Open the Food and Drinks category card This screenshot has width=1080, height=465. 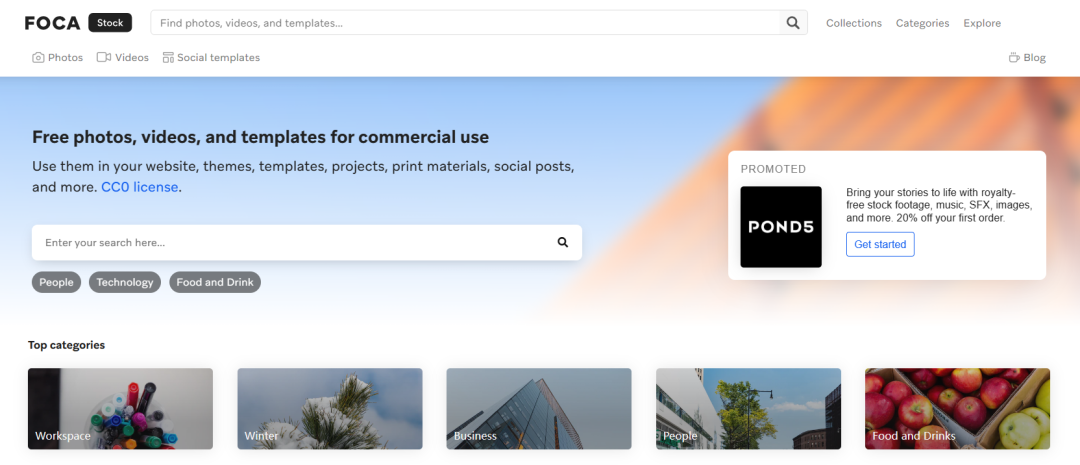957,409
